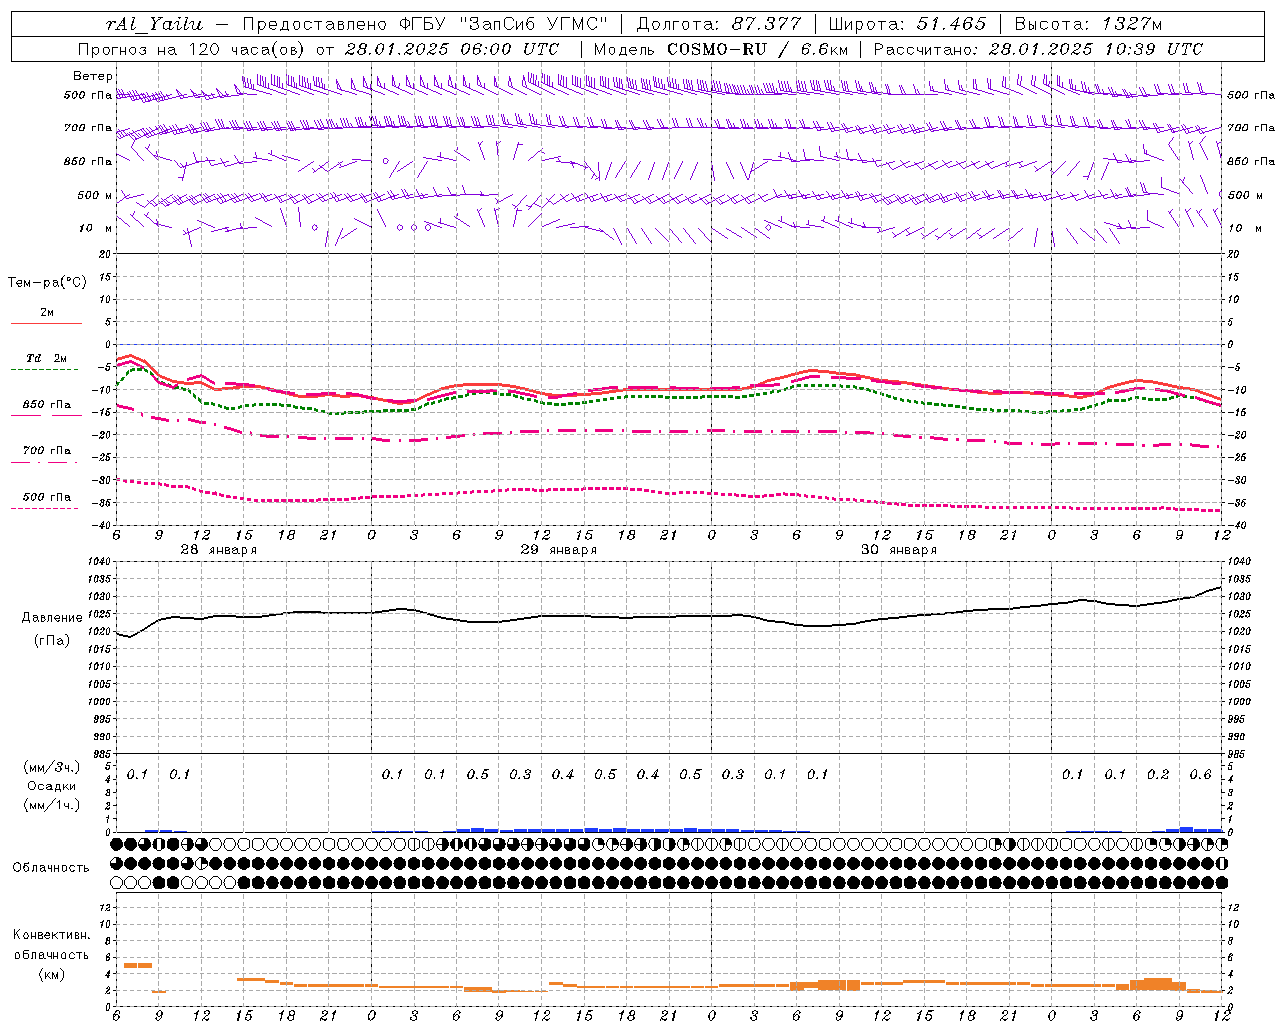Click the 30 января date label
The height and width of the screenshot is (1024, 1280).
(898, 550)
